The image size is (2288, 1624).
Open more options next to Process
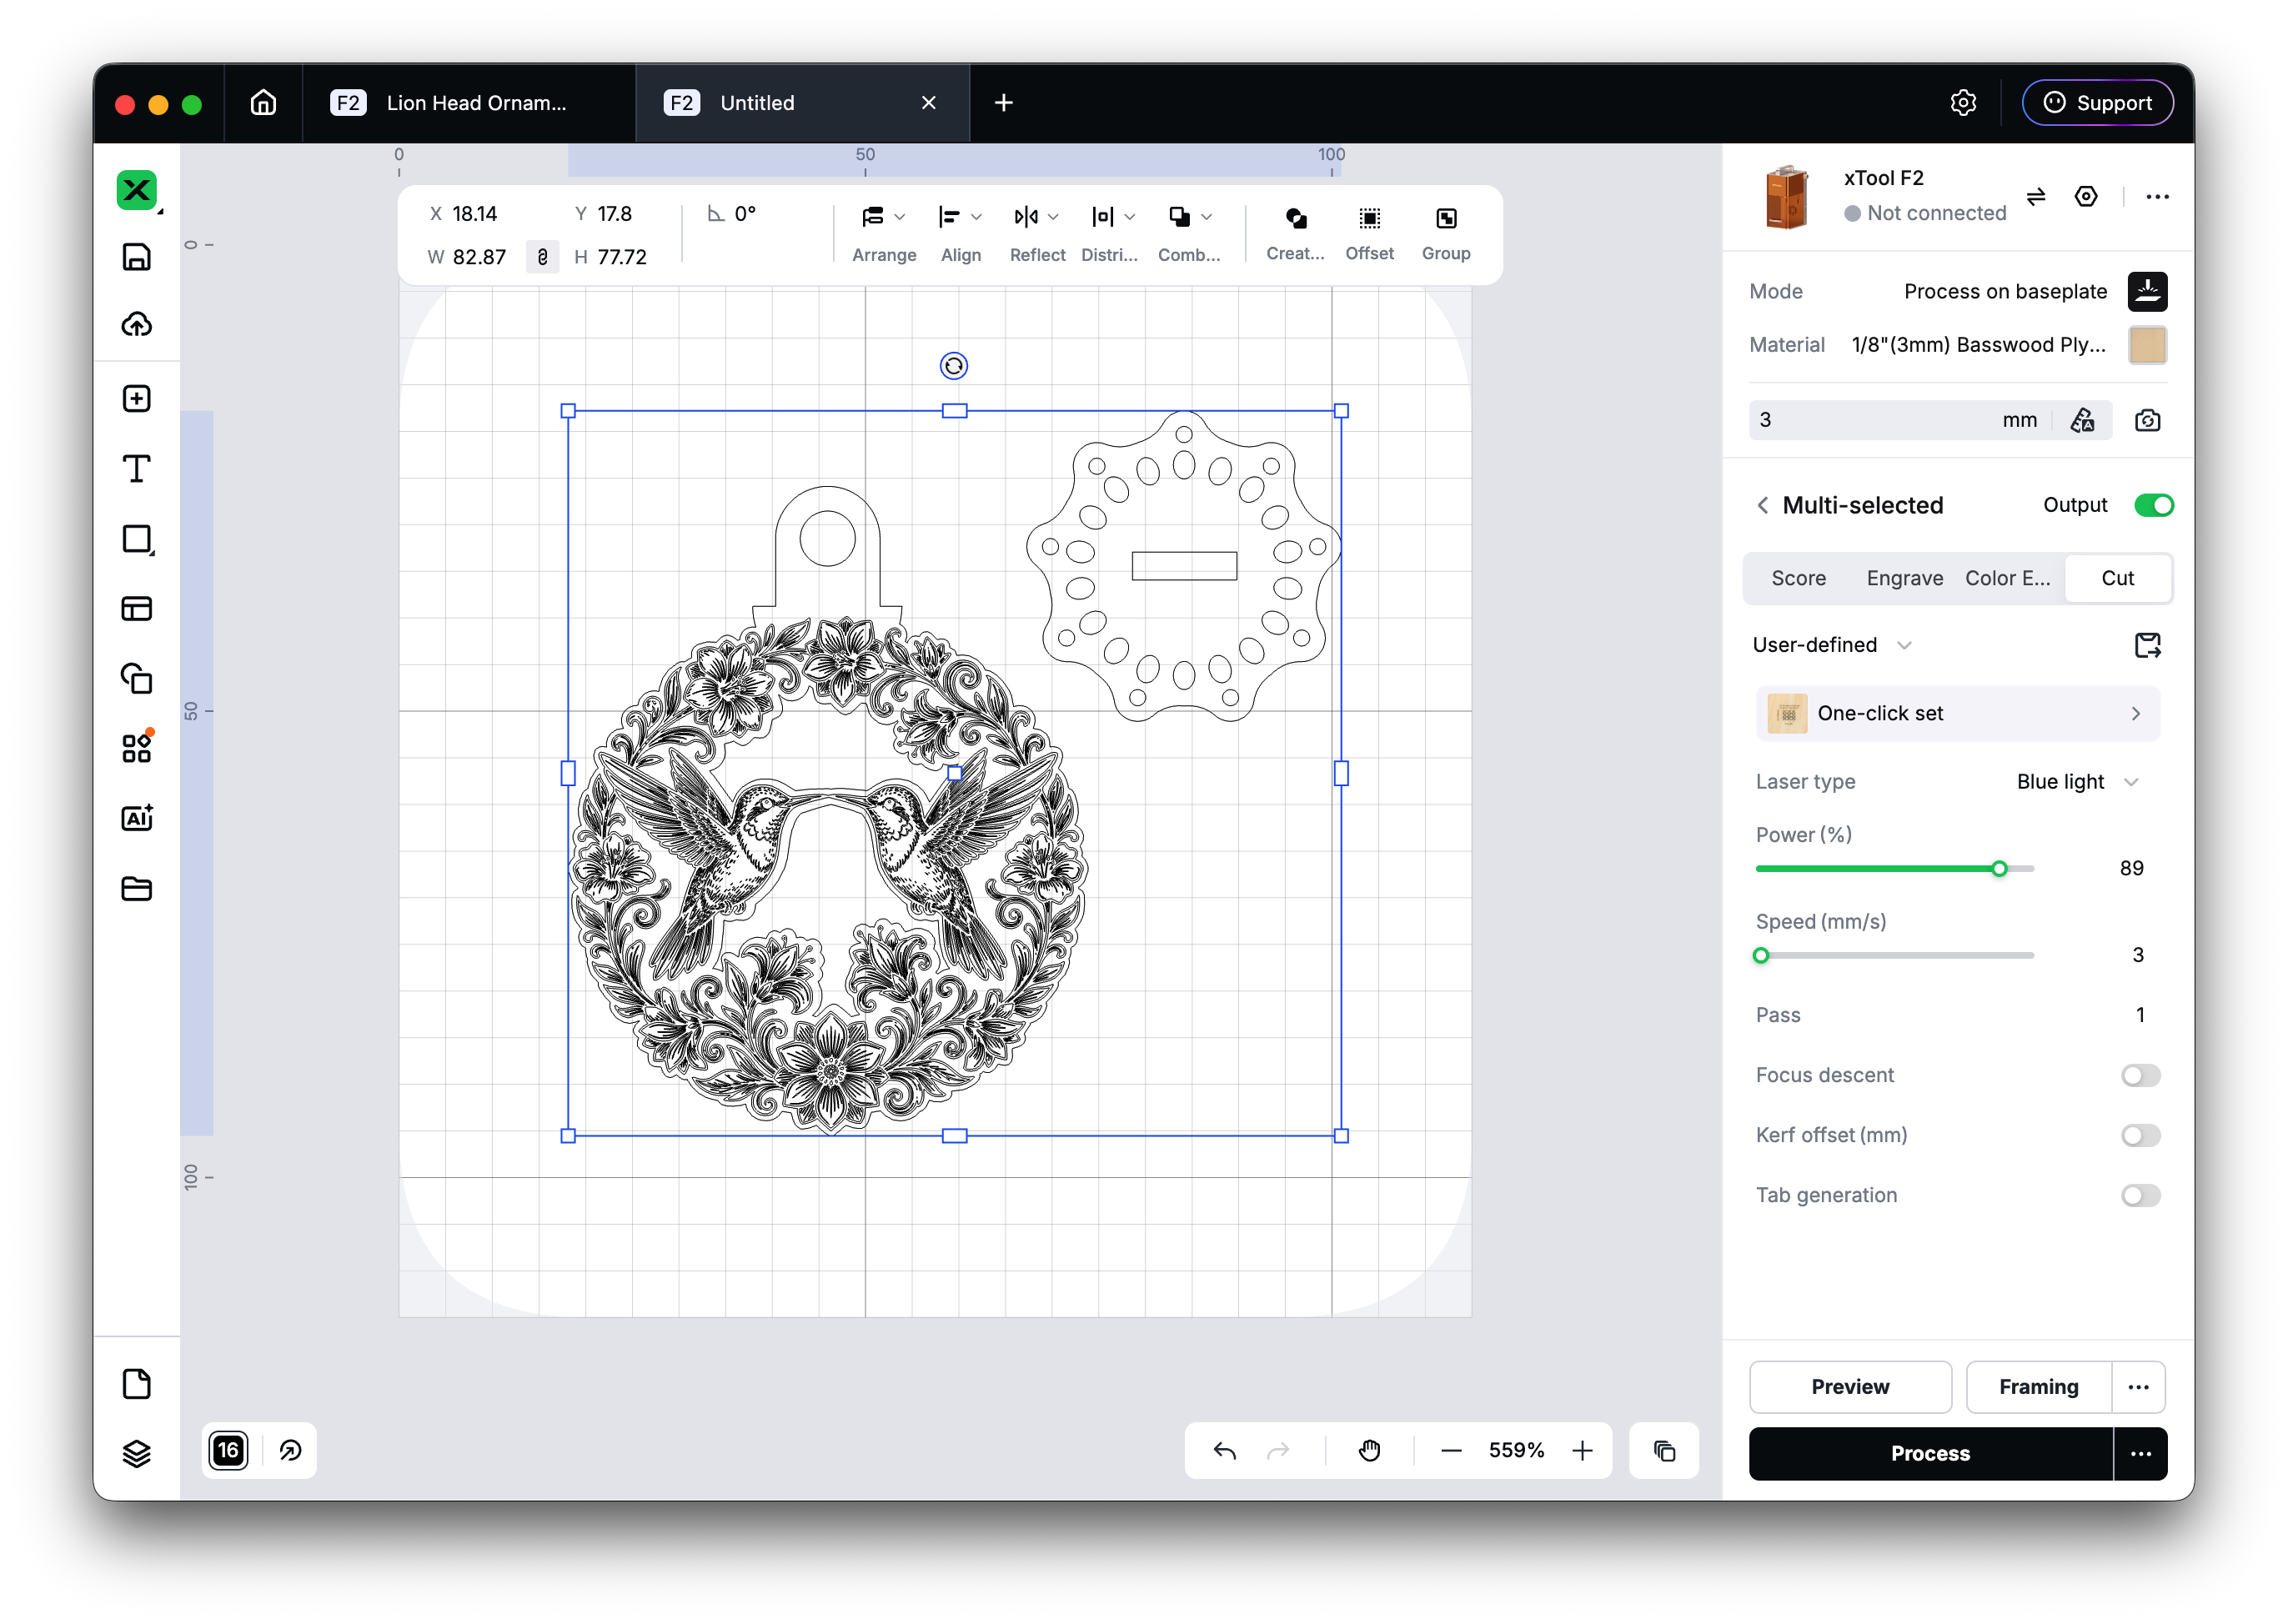2141,1453
